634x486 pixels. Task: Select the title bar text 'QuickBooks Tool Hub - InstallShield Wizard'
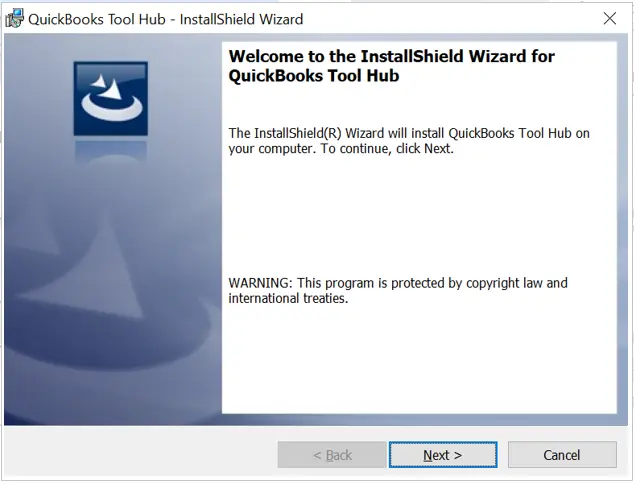166,19
